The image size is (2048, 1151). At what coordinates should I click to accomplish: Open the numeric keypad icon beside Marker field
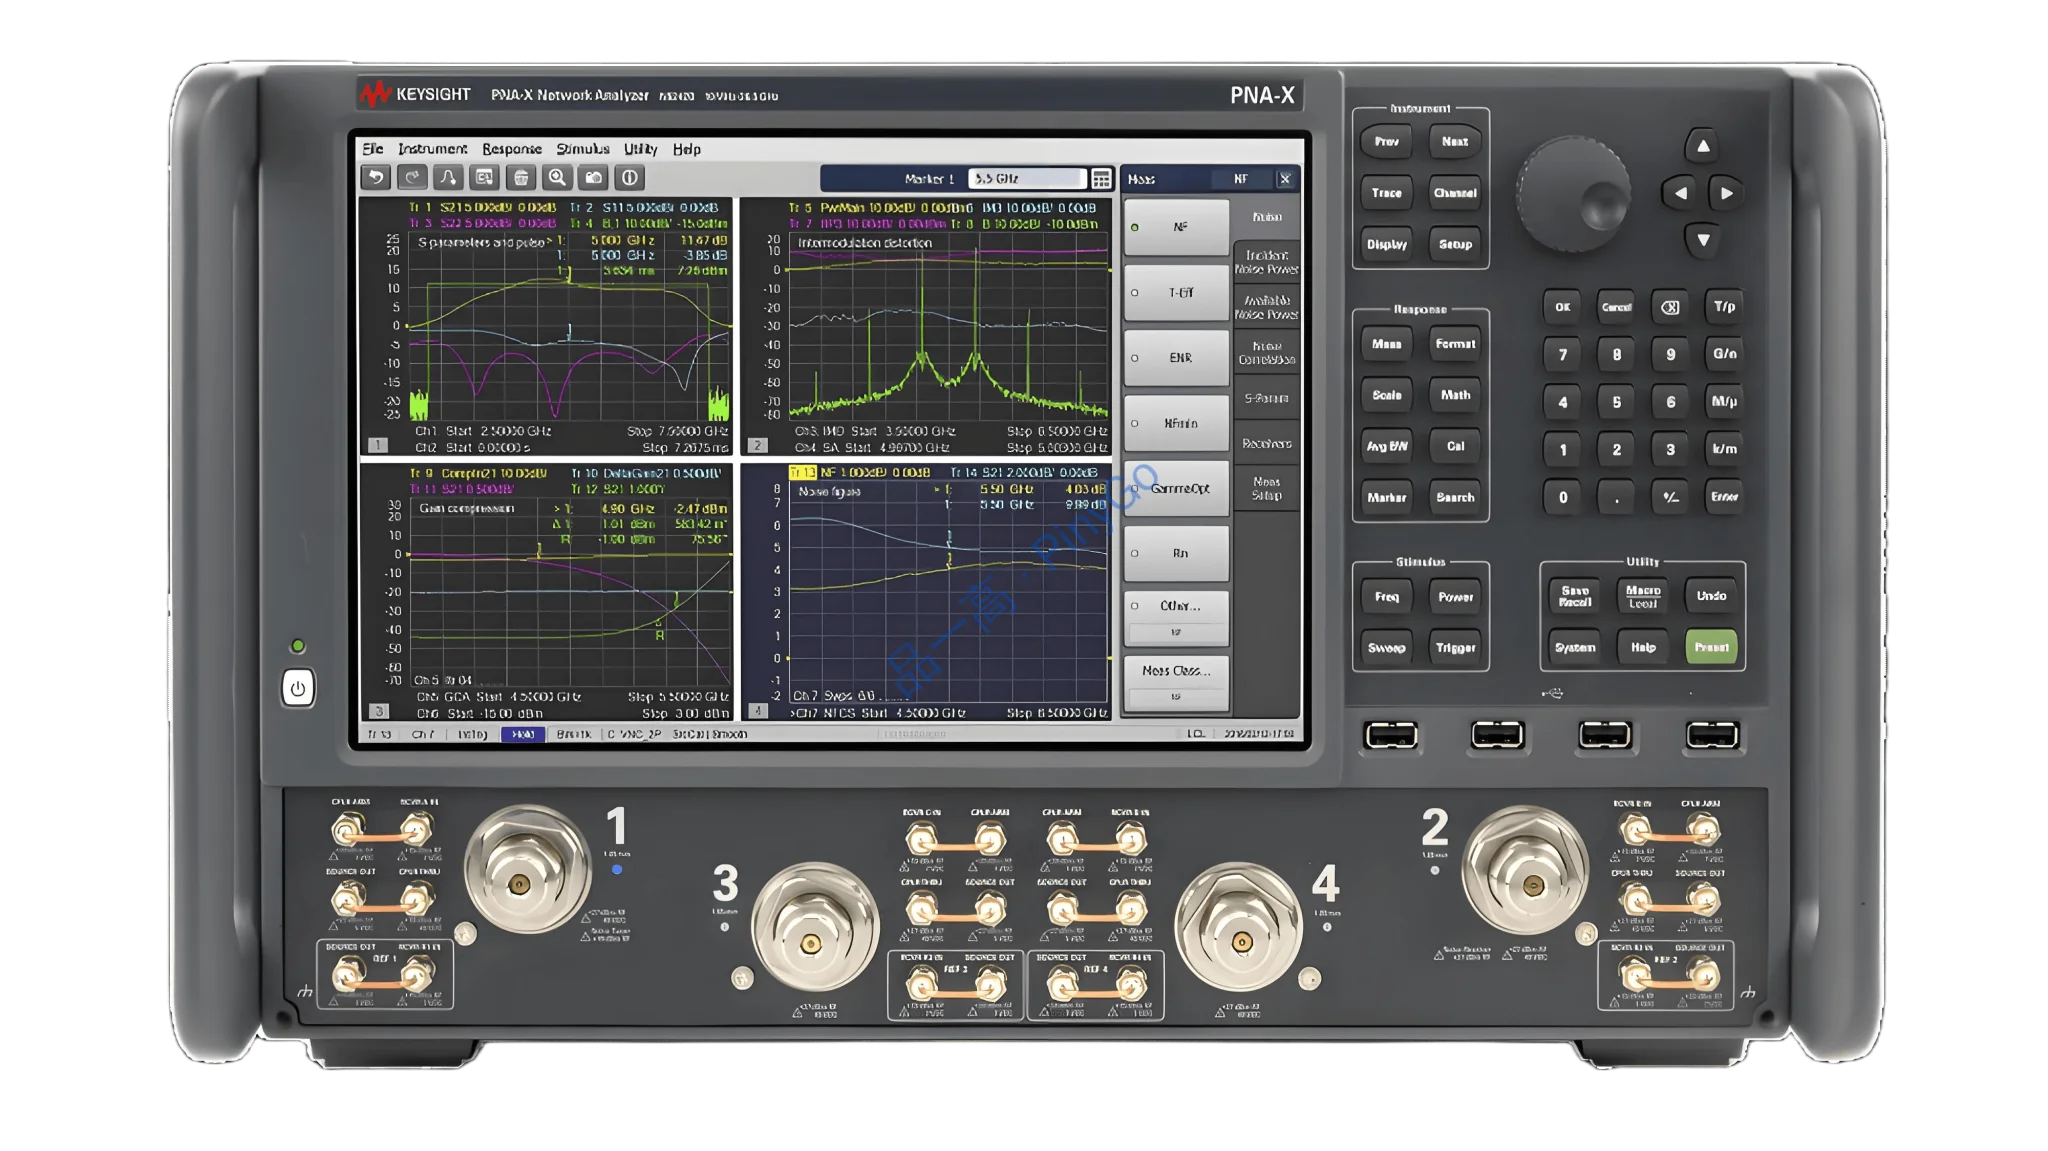coord(1101,179)
